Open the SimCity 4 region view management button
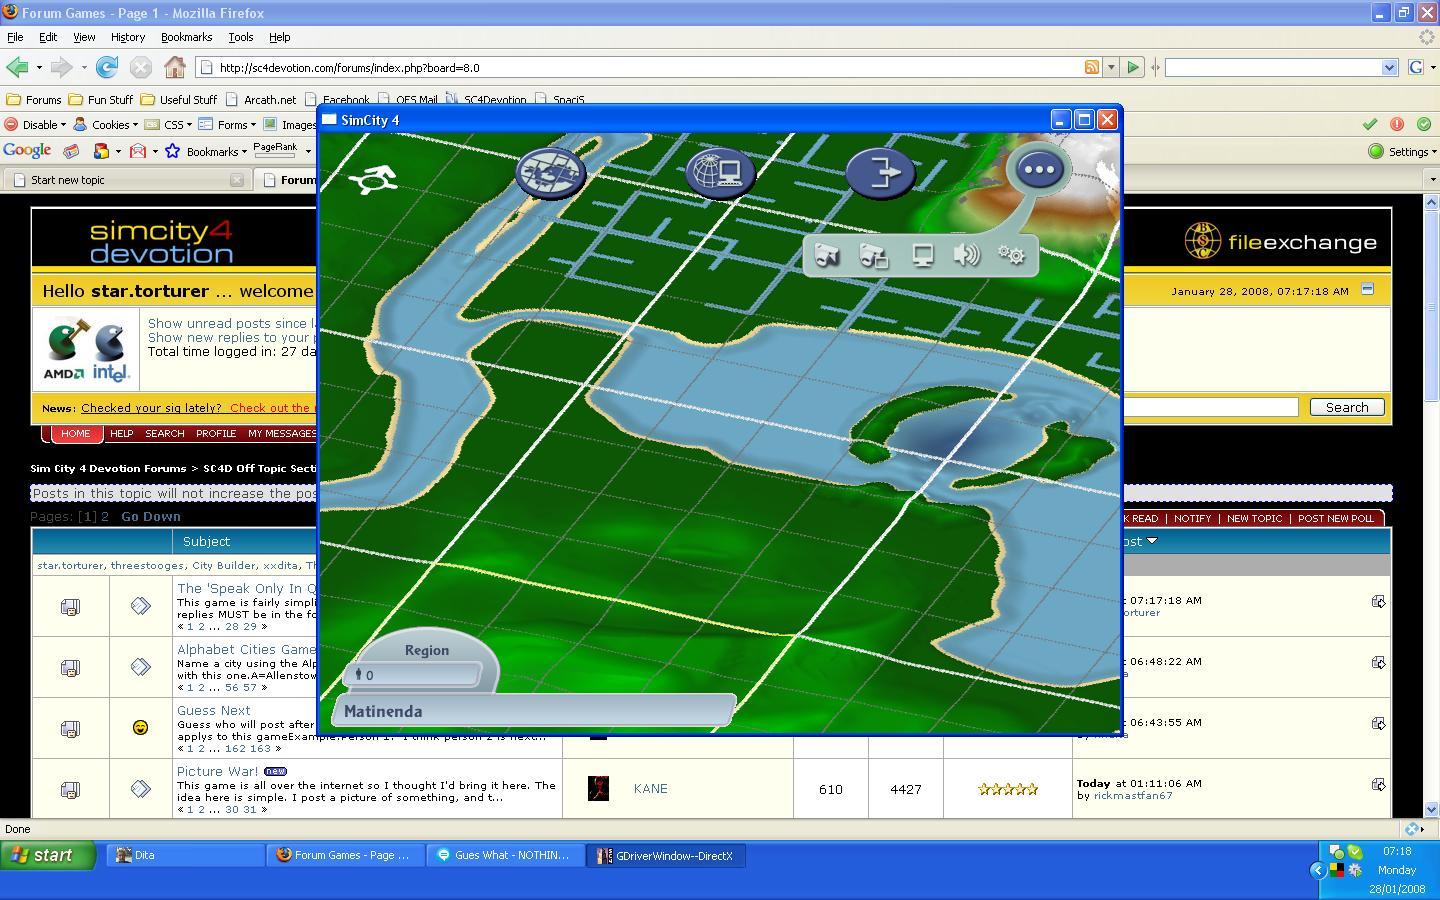The image size is (1440, 900). pyautogui.click(x=549, y=172)
